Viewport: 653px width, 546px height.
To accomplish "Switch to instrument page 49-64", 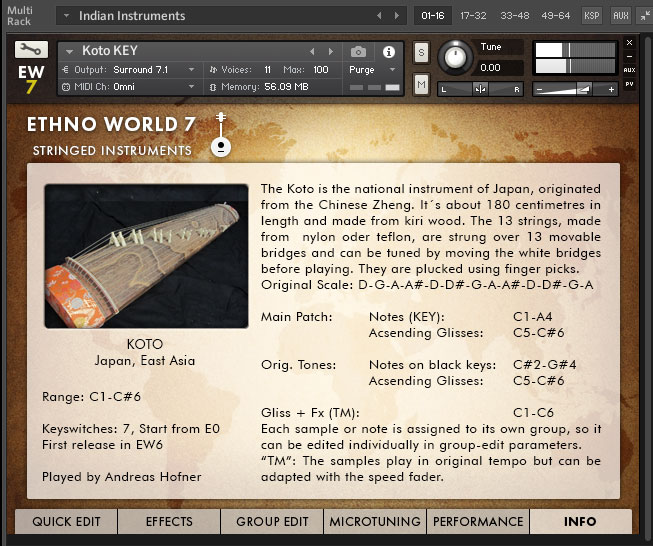I will (555, 16).
